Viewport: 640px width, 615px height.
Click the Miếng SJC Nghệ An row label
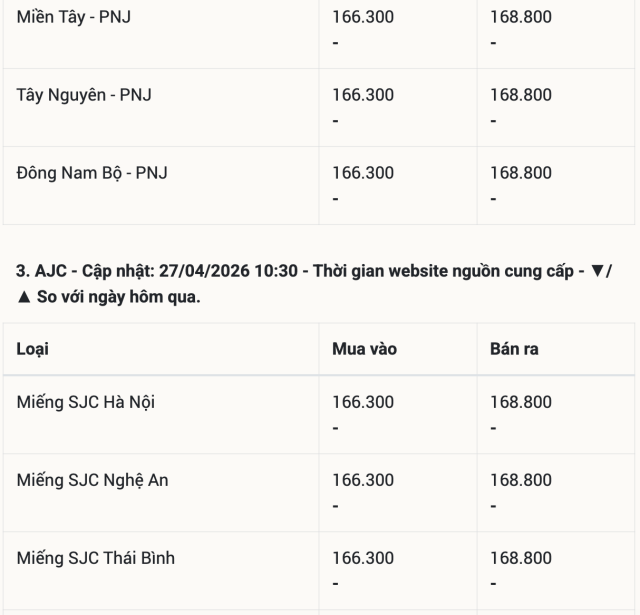click(92, 480)
